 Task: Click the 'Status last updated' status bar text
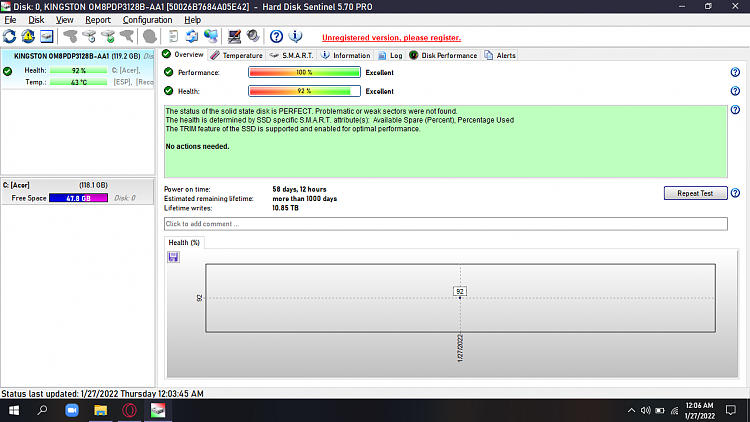[102, 394]
